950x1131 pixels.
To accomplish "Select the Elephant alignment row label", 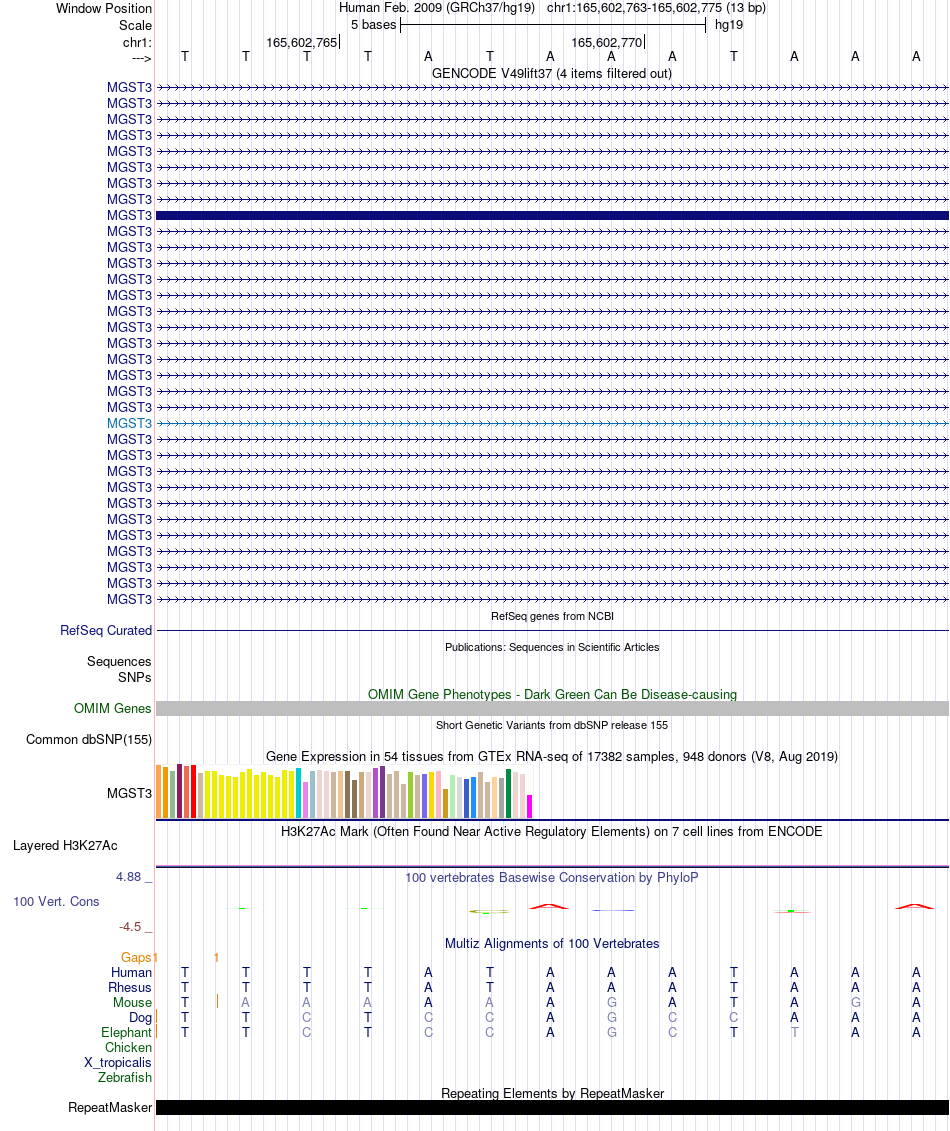I will [126, 1032].
